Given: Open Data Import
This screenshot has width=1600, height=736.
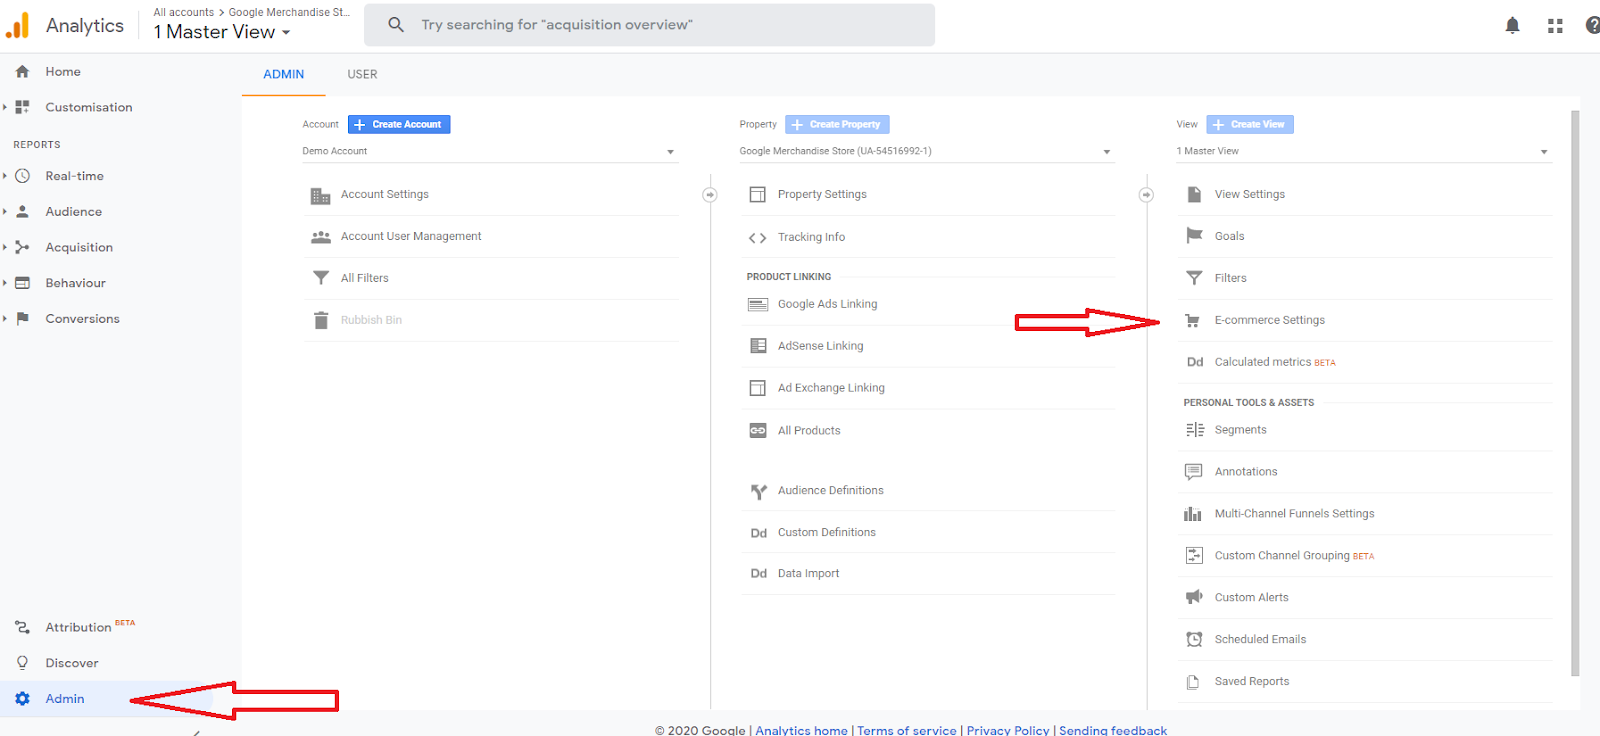Looking at the screenshot, I should point(809,573).
